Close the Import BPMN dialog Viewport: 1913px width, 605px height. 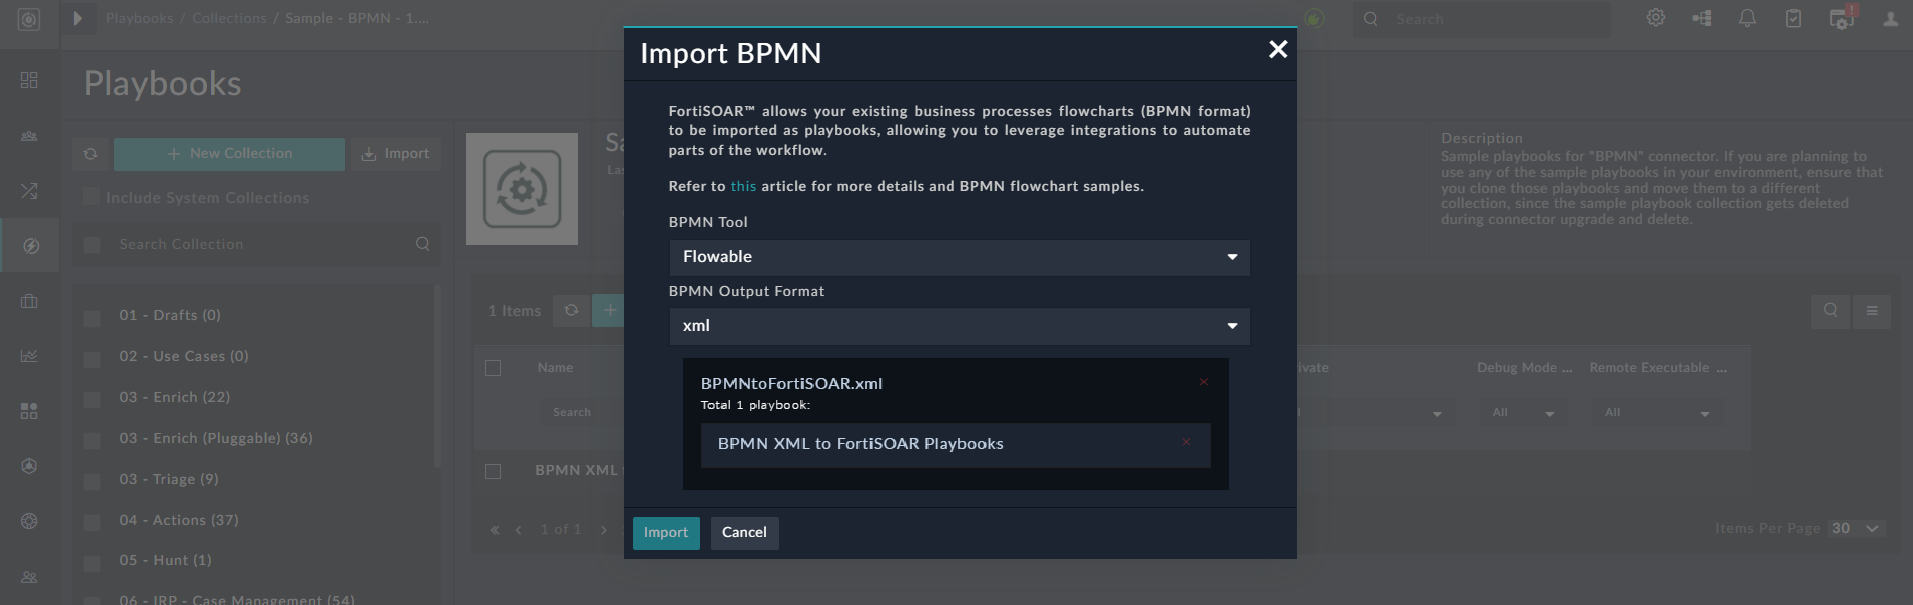pyautogui.click(x=1277, y=49)
